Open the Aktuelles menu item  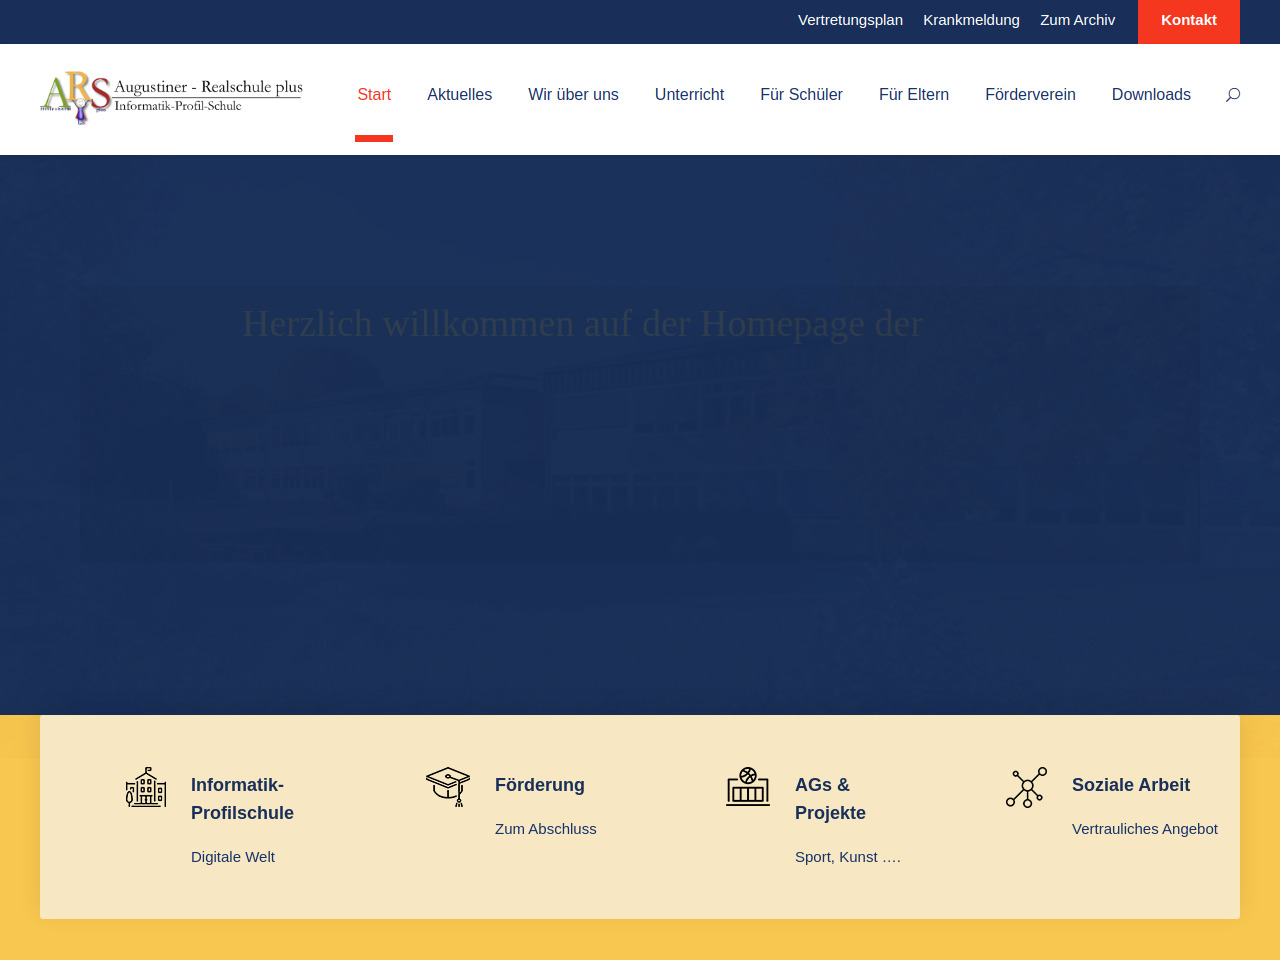459,95
